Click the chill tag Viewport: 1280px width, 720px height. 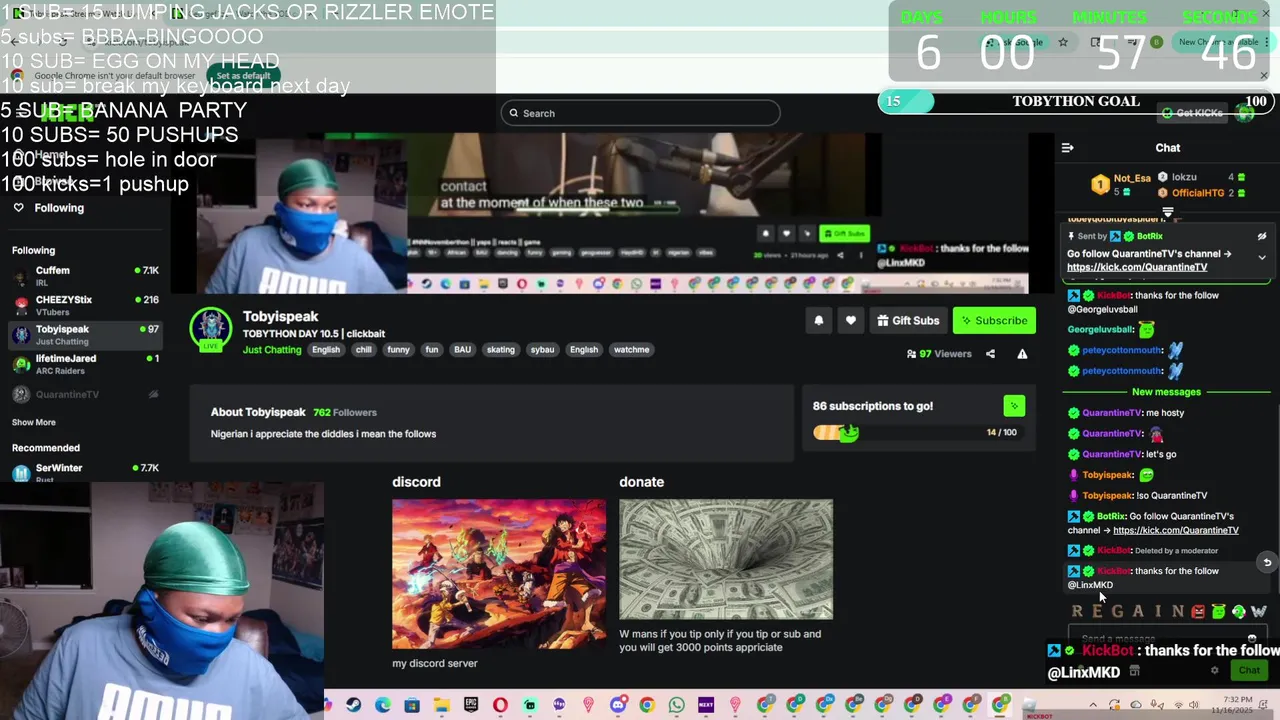coord(363,350)
